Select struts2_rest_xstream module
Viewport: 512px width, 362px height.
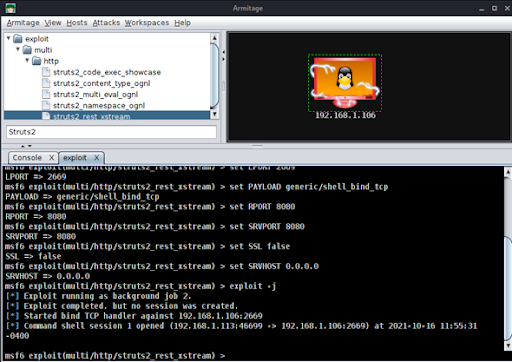(x=92, y=116)
